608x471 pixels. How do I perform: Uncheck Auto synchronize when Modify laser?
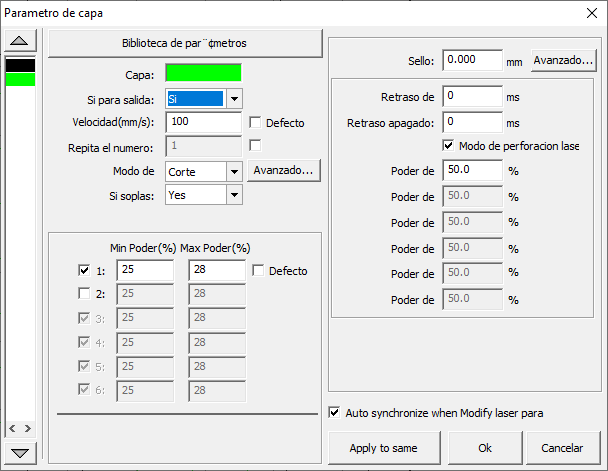pyautogui.click(x=335, y=412)
